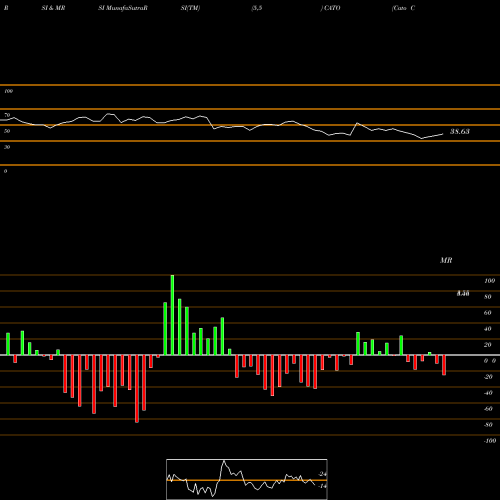
Task: Select the CATO ticker label
Action: 331,8
